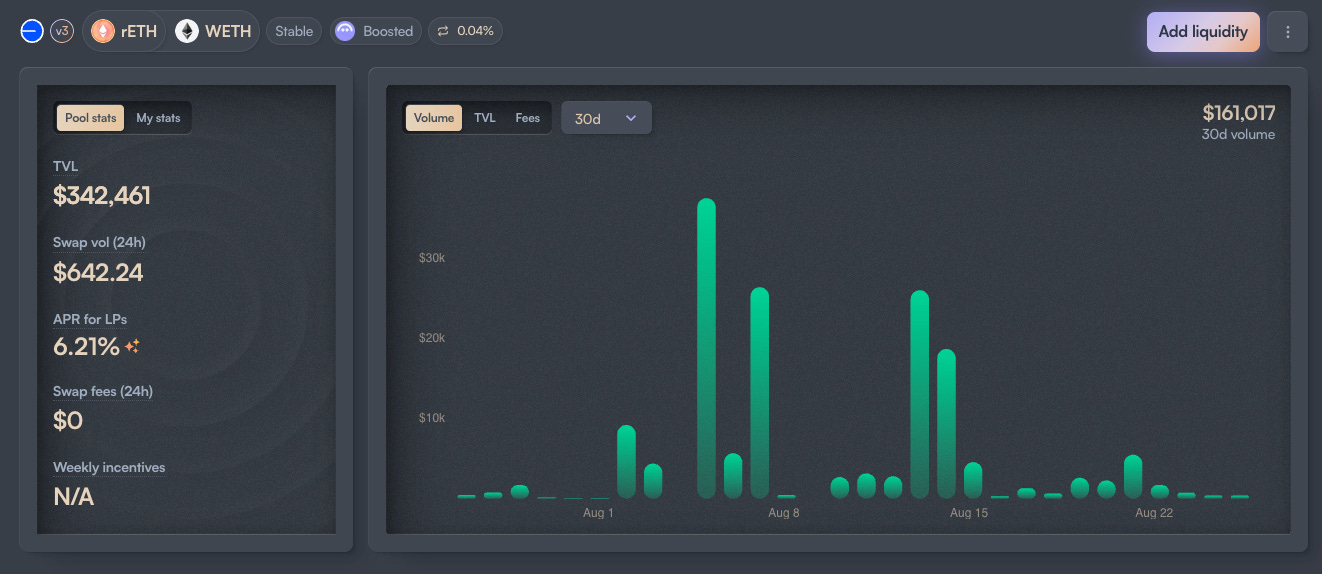Click the v3 version badge

pyautogui.click(x=62, y=31)
